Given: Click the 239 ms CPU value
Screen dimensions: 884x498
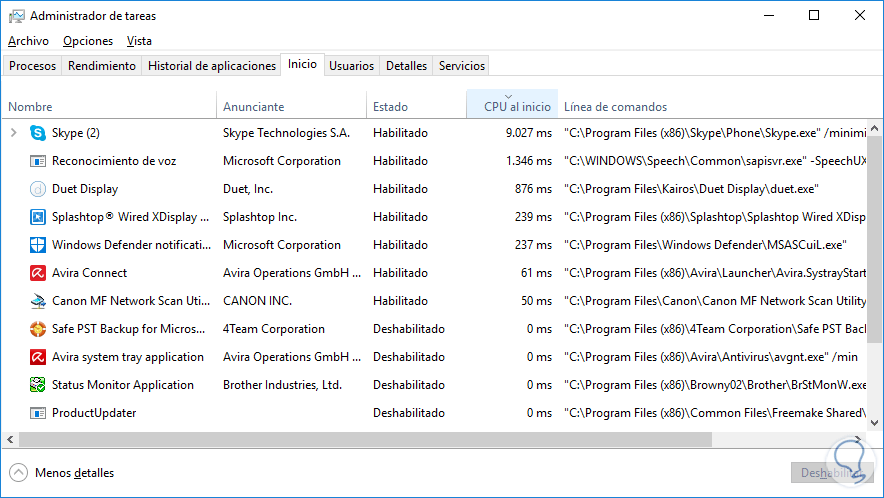Looking at the screenshot, I should pyautogui.click(x=533, y=217).
